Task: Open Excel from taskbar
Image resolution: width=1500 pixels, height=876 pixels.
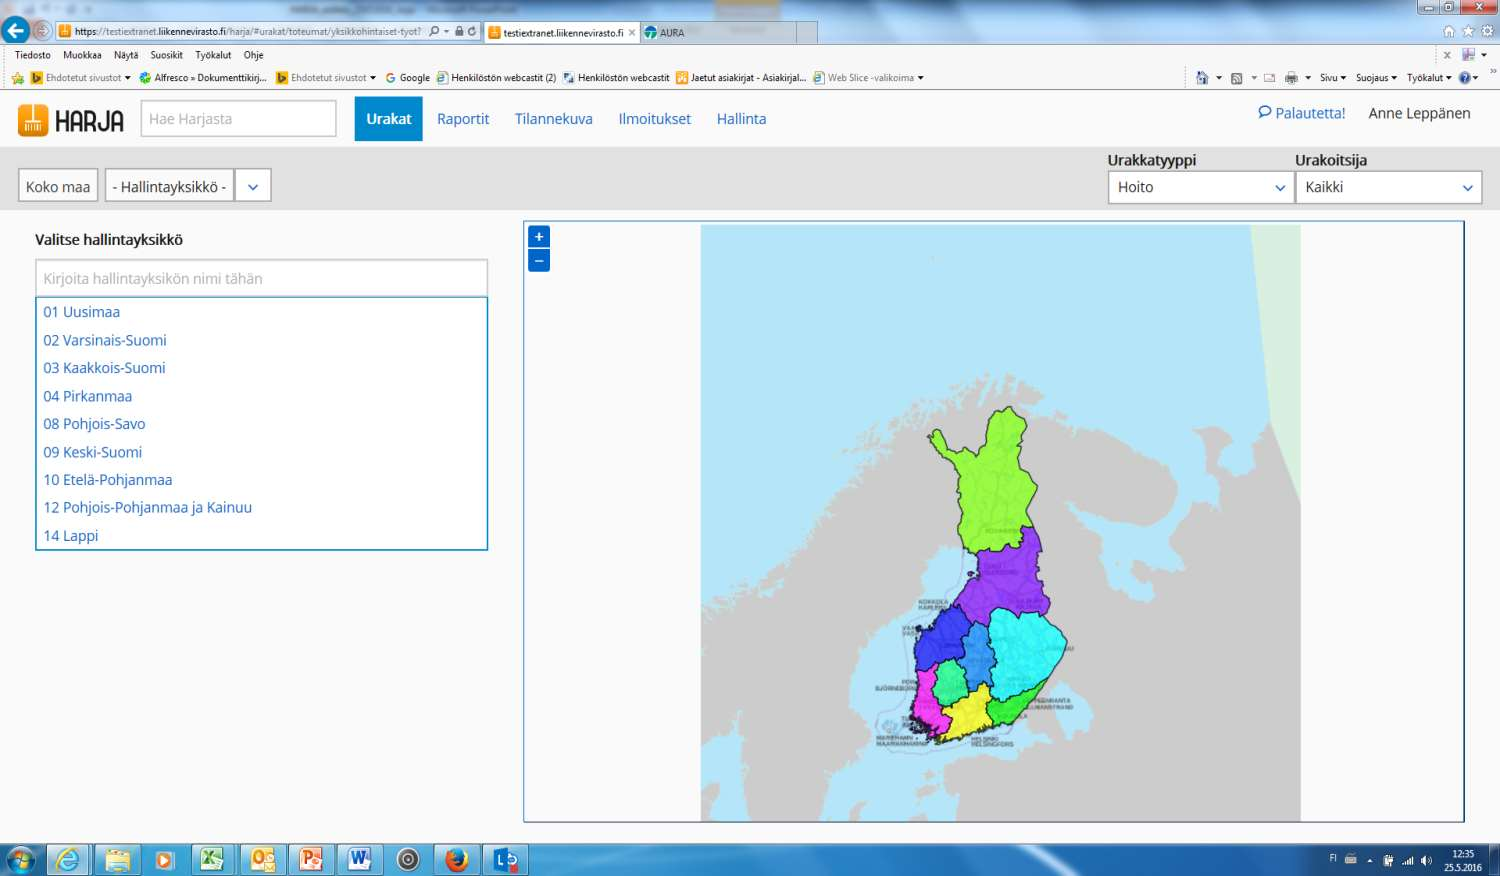Action: [213, 859]
